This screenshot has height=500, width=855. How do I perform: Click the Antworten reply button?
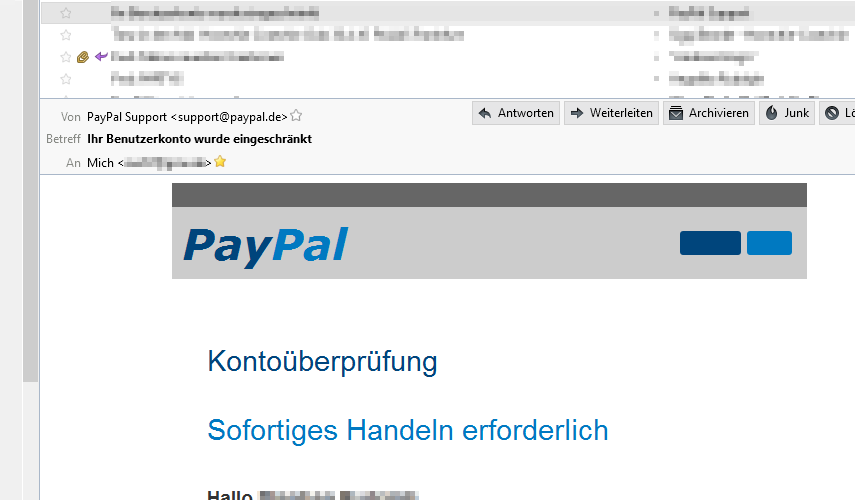[x=516, y=113]
